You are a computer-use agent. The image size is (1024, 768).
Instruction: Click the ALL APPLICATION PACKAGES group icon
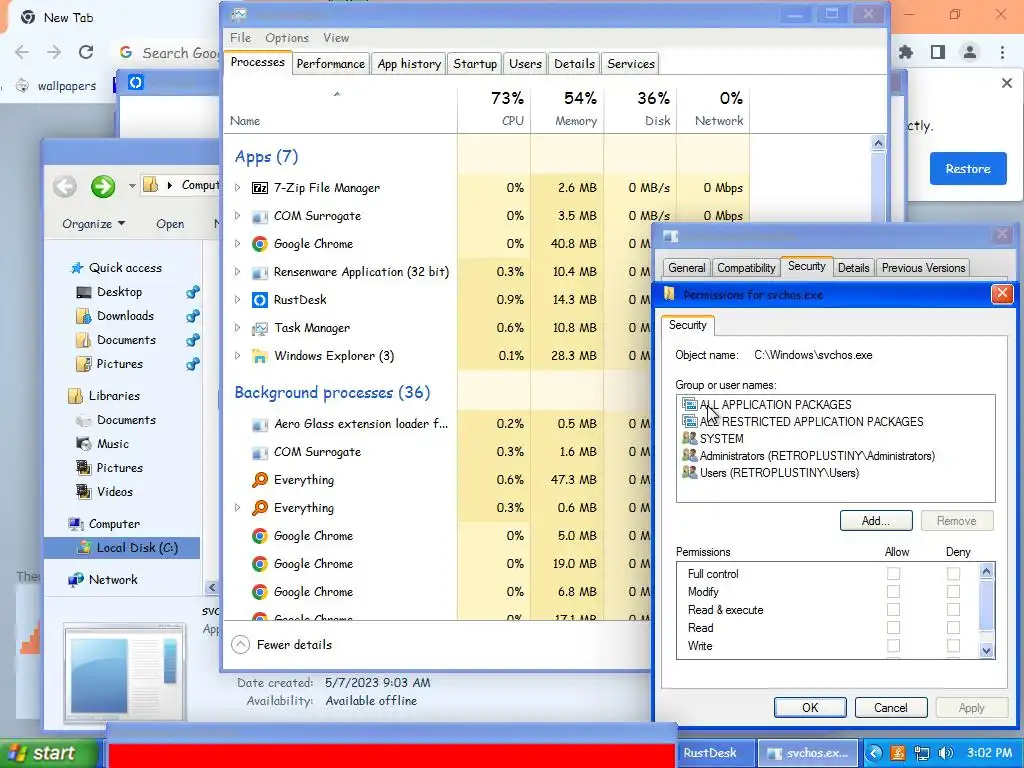[690, 404]
